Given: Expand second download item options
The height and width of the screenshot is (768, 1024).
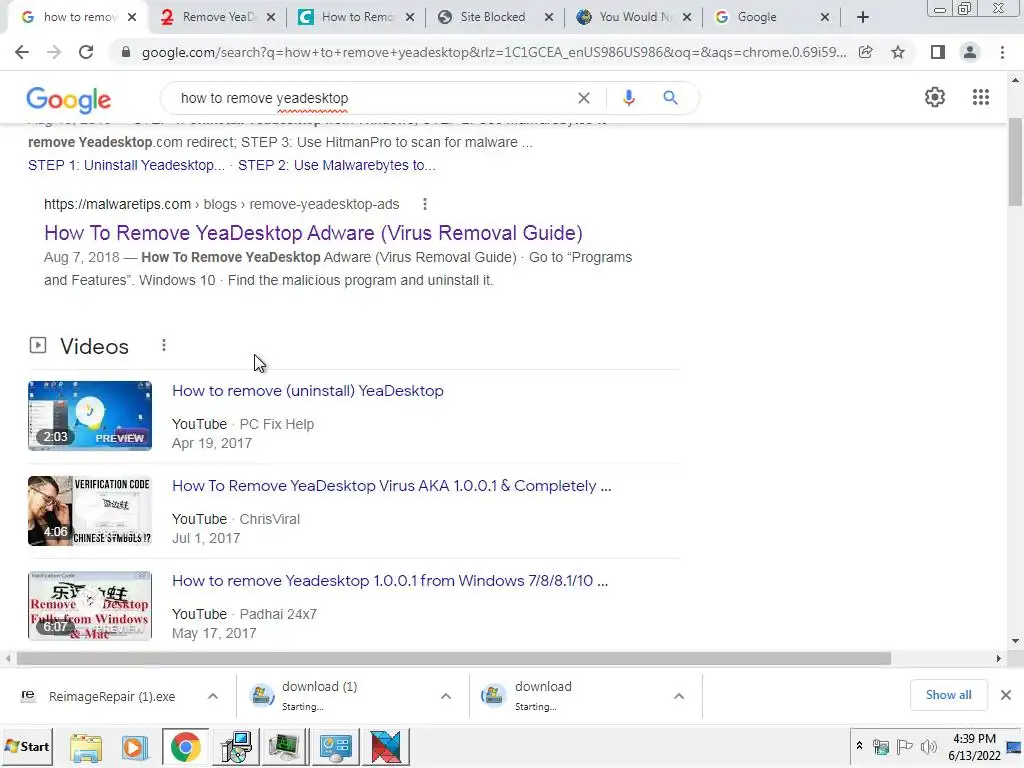Looking at the screenshot, I should 679,696.
